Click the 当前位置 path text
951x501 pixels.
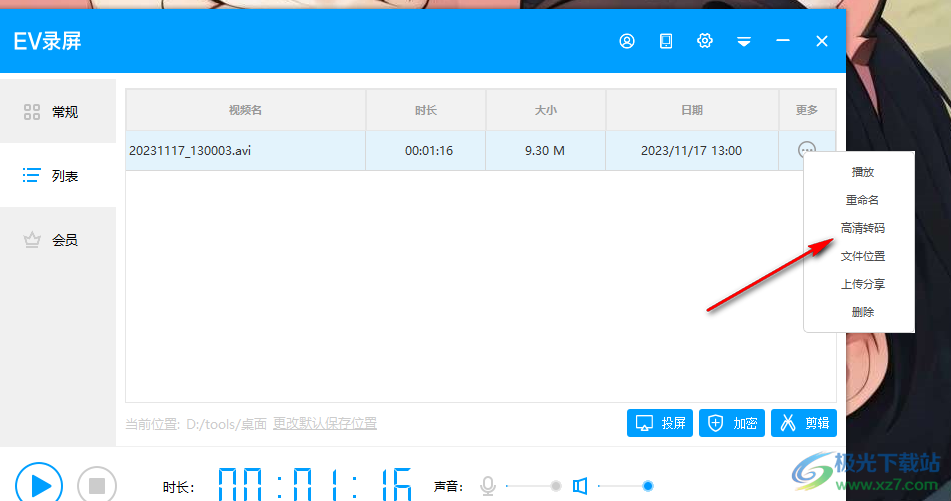tap(196, 424)
